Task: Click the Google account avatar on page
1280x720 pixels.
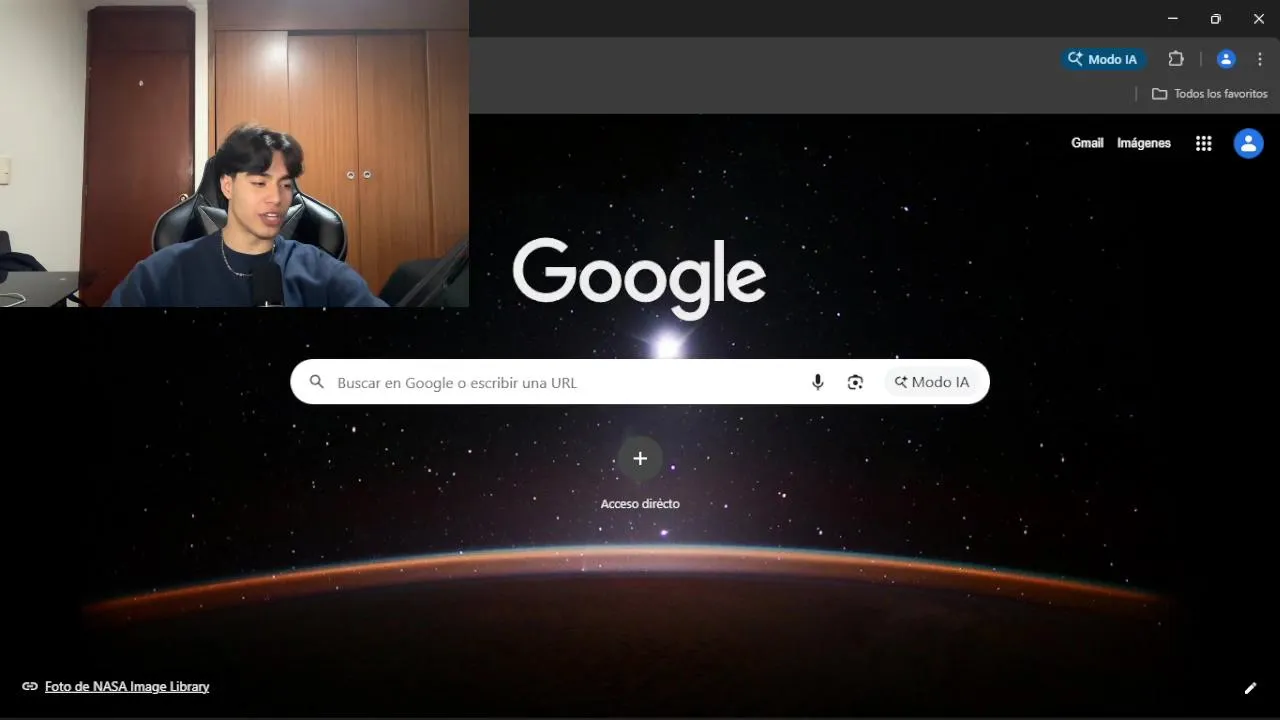Action: tap(1248, 143)
